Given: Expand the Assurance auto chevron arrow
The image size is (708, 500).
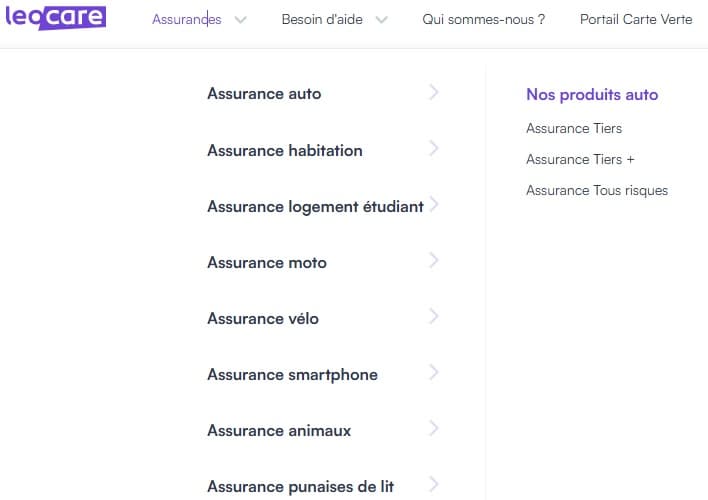Looking at the screenshot, I should click(x=434, y=93).
